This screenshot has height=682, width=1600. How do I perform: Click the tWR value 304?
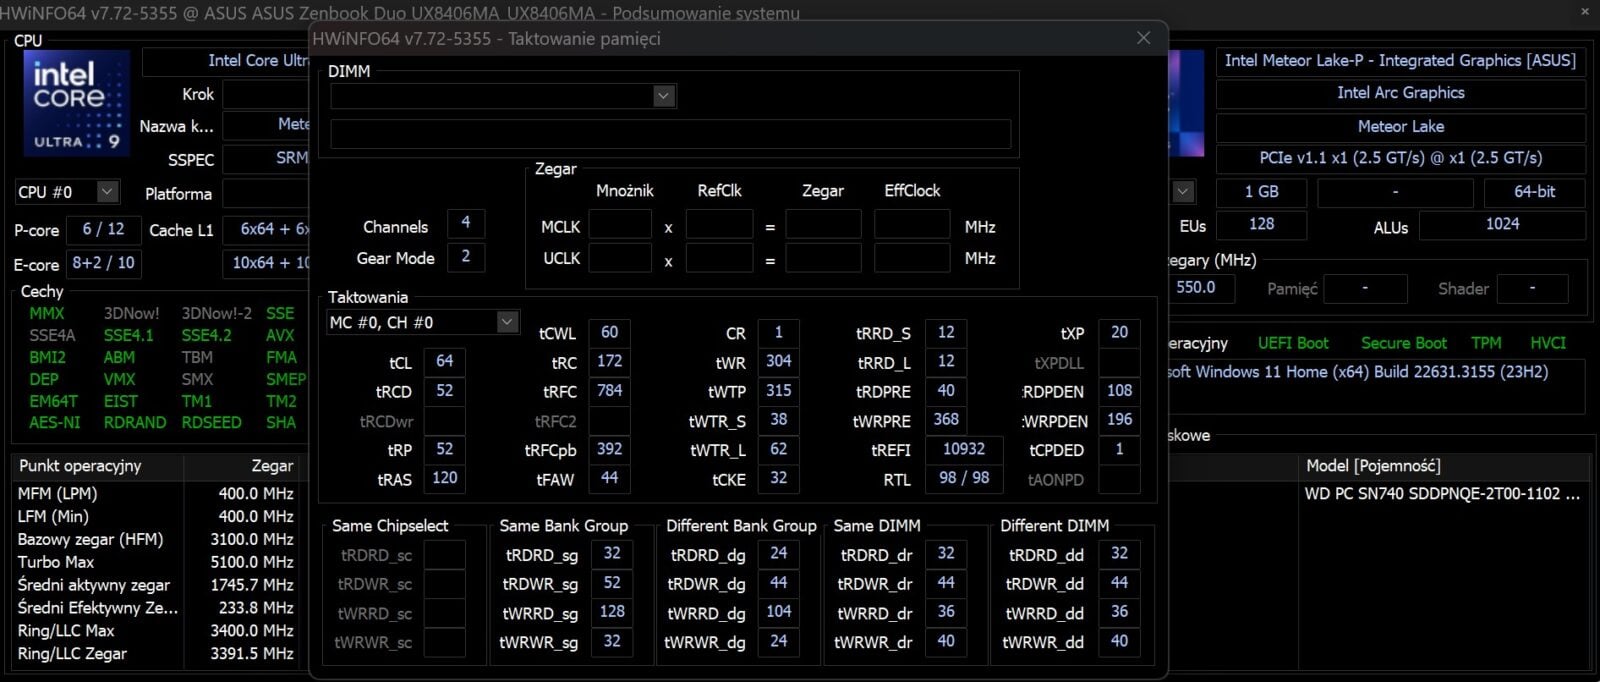(778, 362)
